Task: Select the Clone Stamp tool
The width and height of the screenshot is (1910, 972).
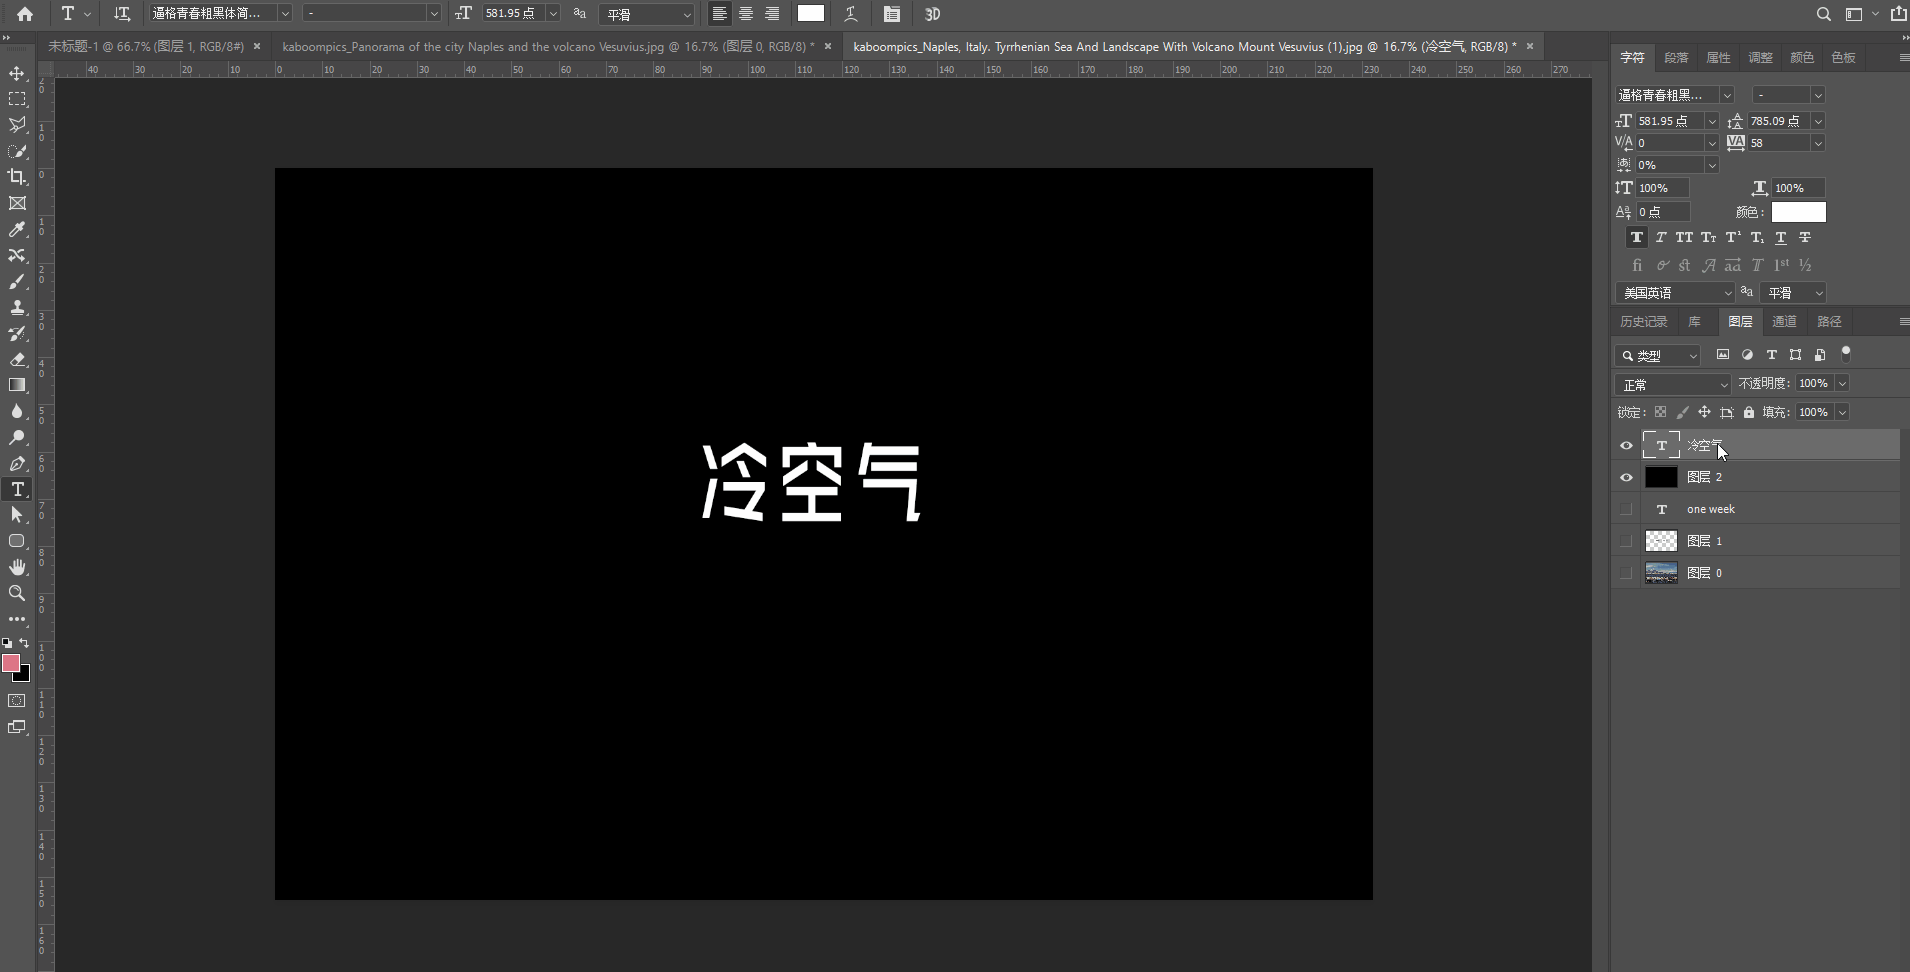Action: point(17,307)
